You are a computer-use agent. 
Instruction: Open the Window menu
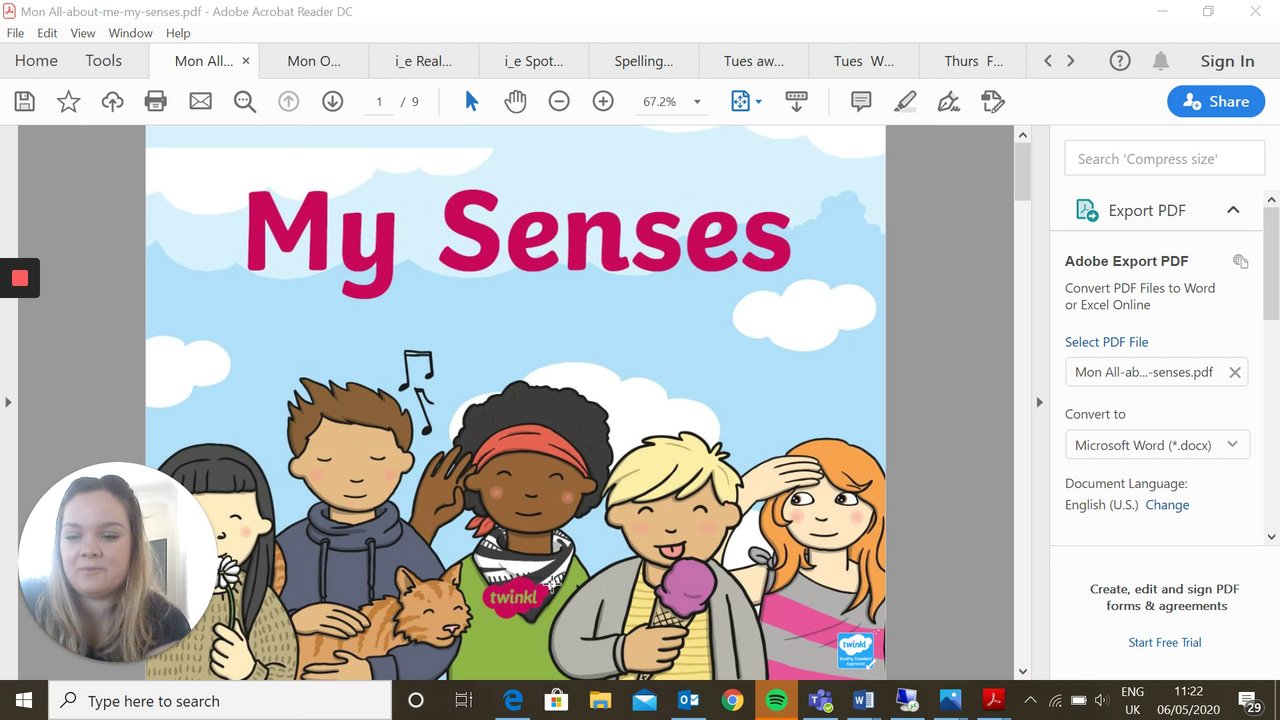[x=130, y=33]
